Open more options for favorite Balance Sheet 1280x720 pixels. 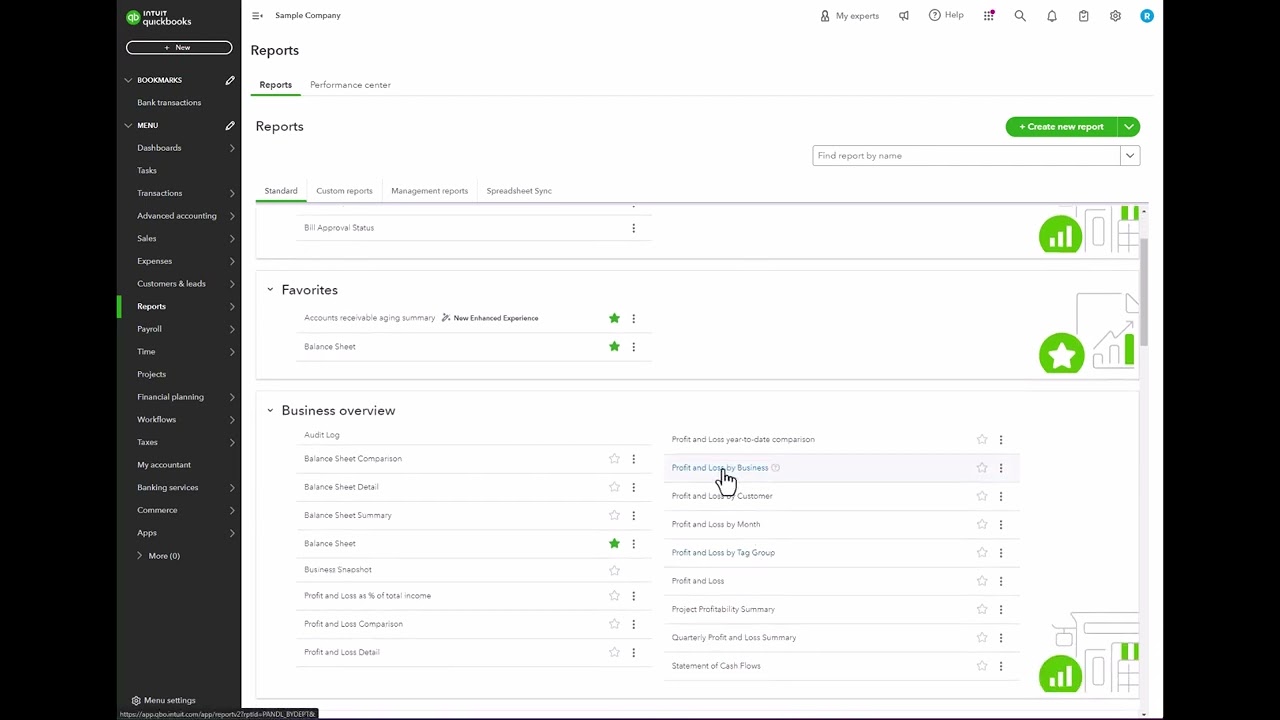pyautogui.click(x=633, y=346)
